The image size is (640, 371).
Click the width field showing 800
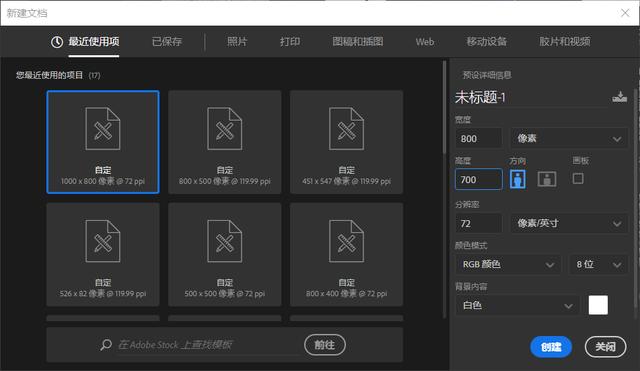pos(479,138)
